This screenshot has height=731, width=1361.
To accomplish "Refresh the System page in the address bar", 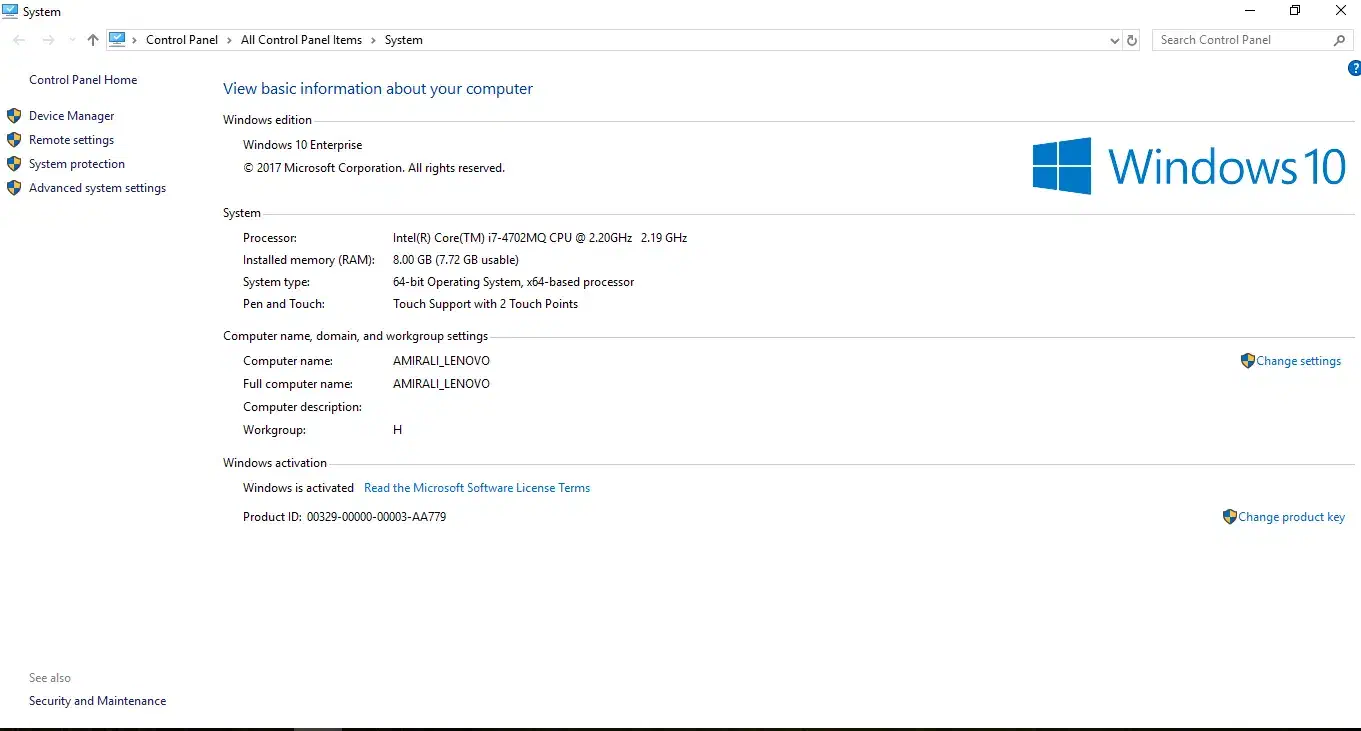I will (x=1132, y=40).
